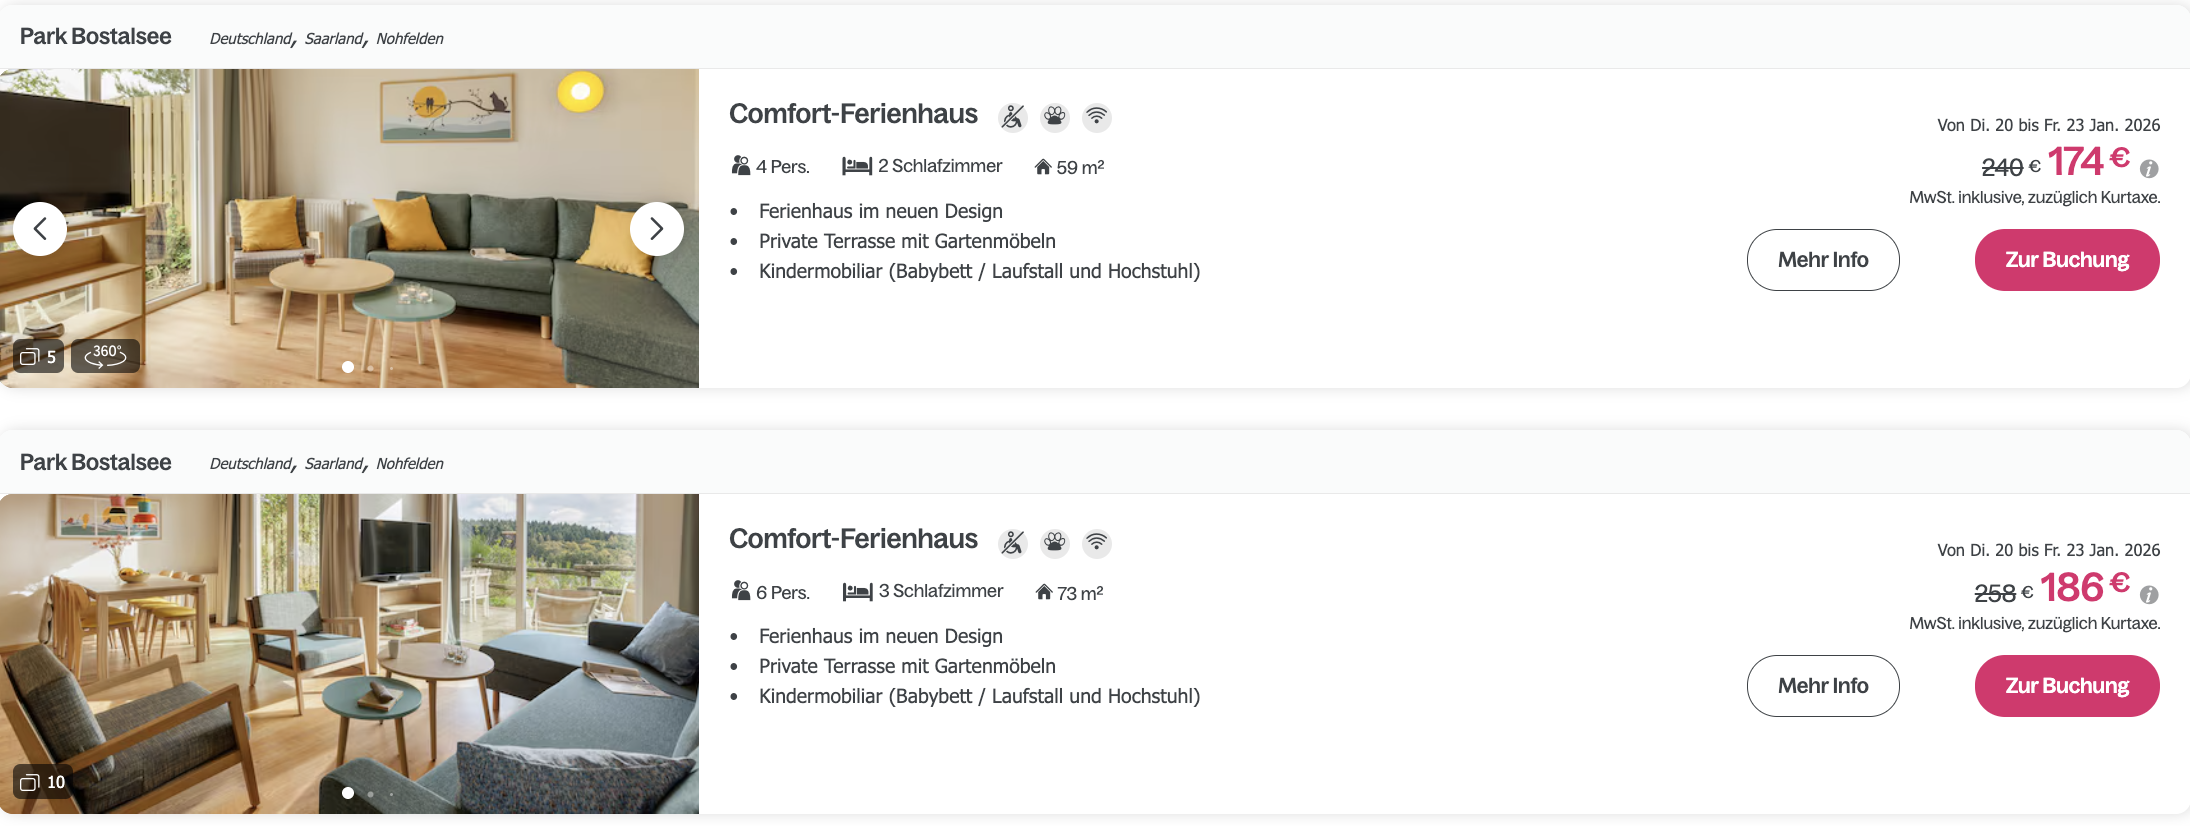Click Mehr Info for the 174 € house

click(1822, 260)
